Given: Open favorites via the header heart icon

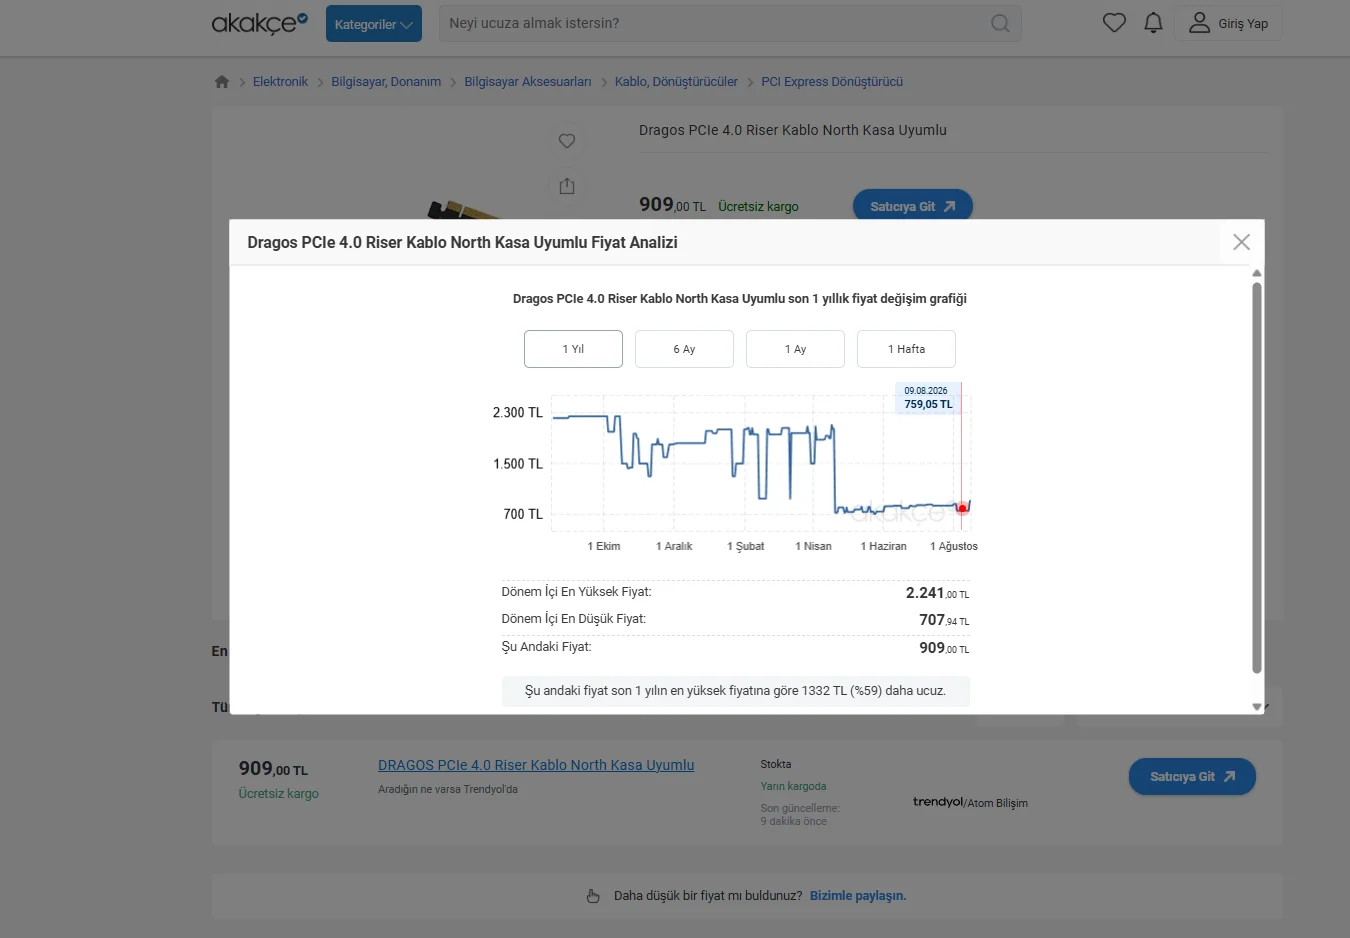Looking at the screenshot, I should pyautogui.click(x=1114, y=23).
